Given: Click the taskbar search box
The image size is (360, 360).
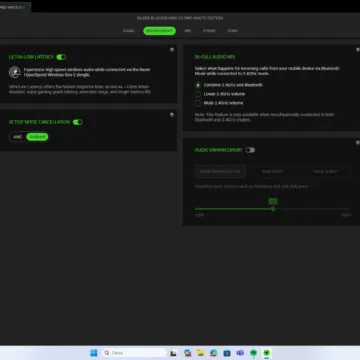Looking at the screenshot, I should [134, 353].
